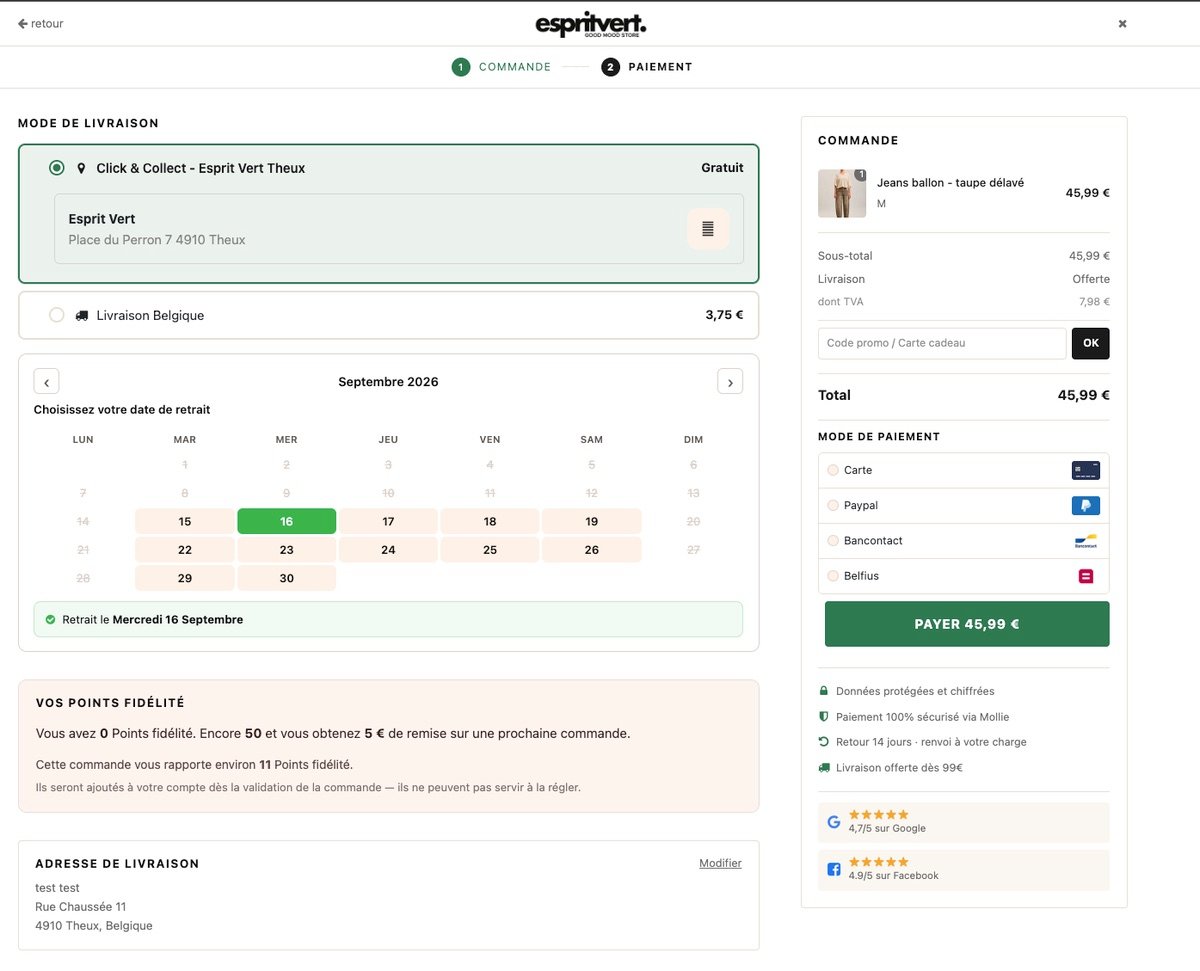Click the Jeans ballon product thumbnail
Screen dimensions: 1200x971
click(842, 193)
